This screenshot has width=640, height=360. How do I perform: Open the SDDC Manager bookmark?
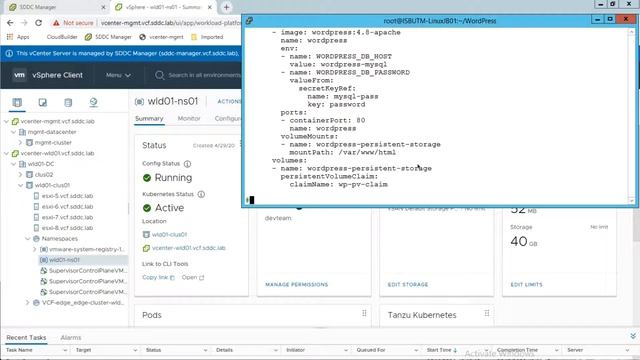[108, 37]
